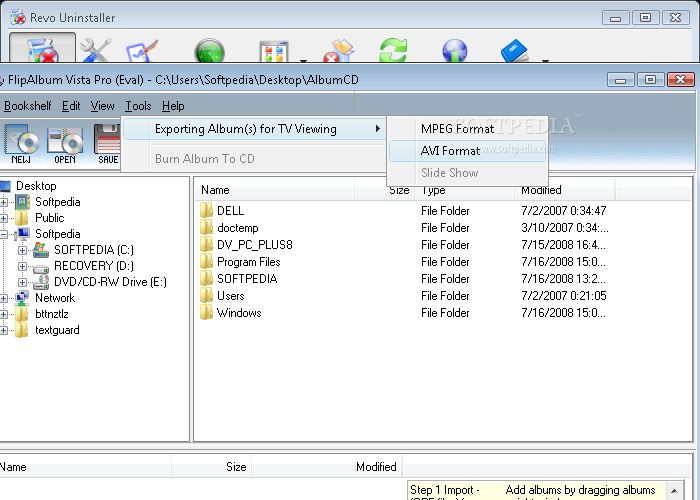Select the SOFTPEDIA folder in file list
The image size is (700, 500).
tap(404, 279)
